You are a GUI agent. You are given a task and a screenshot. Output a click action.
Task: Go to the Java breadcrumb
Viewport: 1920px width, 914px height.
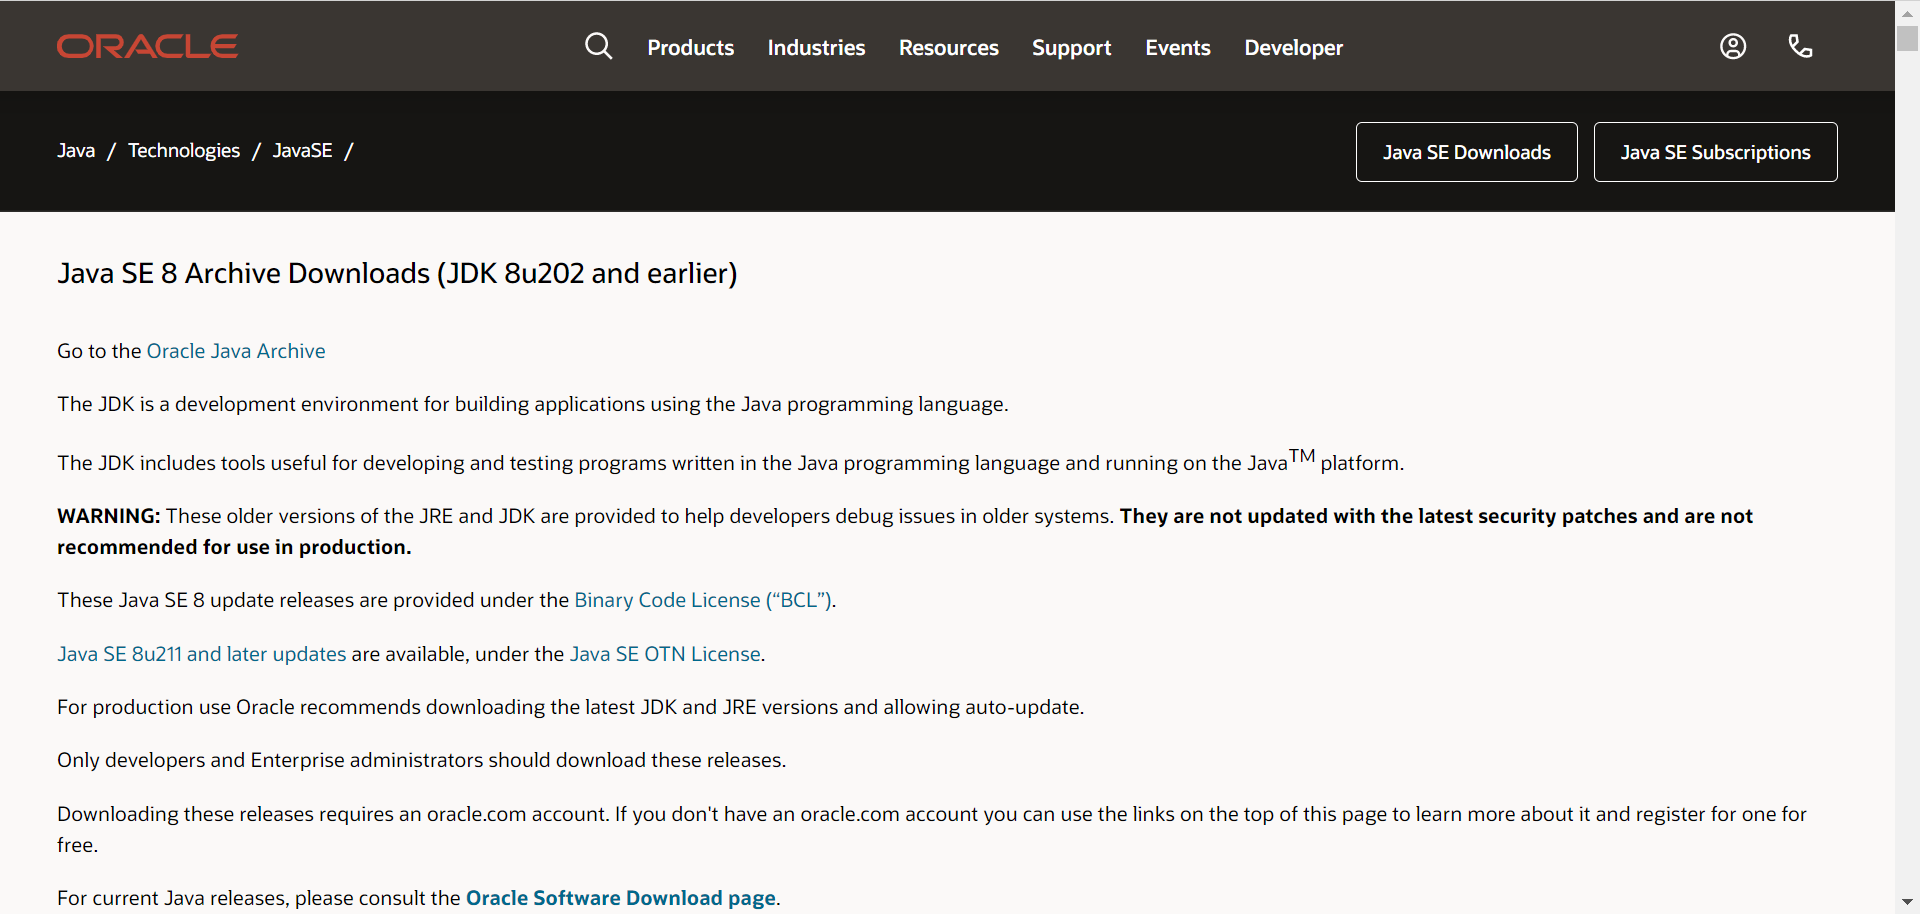pyautogui.click(x=76, y=151)
